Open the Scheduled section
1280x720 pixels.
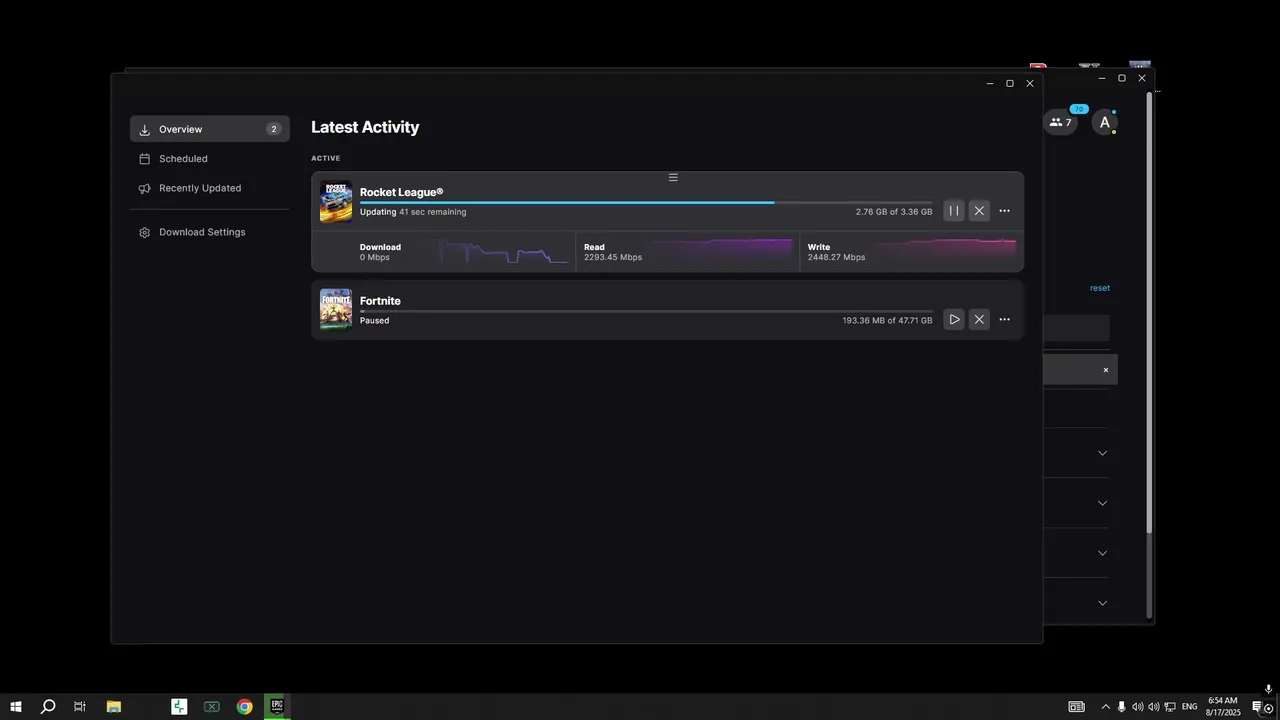pos(210,158)
